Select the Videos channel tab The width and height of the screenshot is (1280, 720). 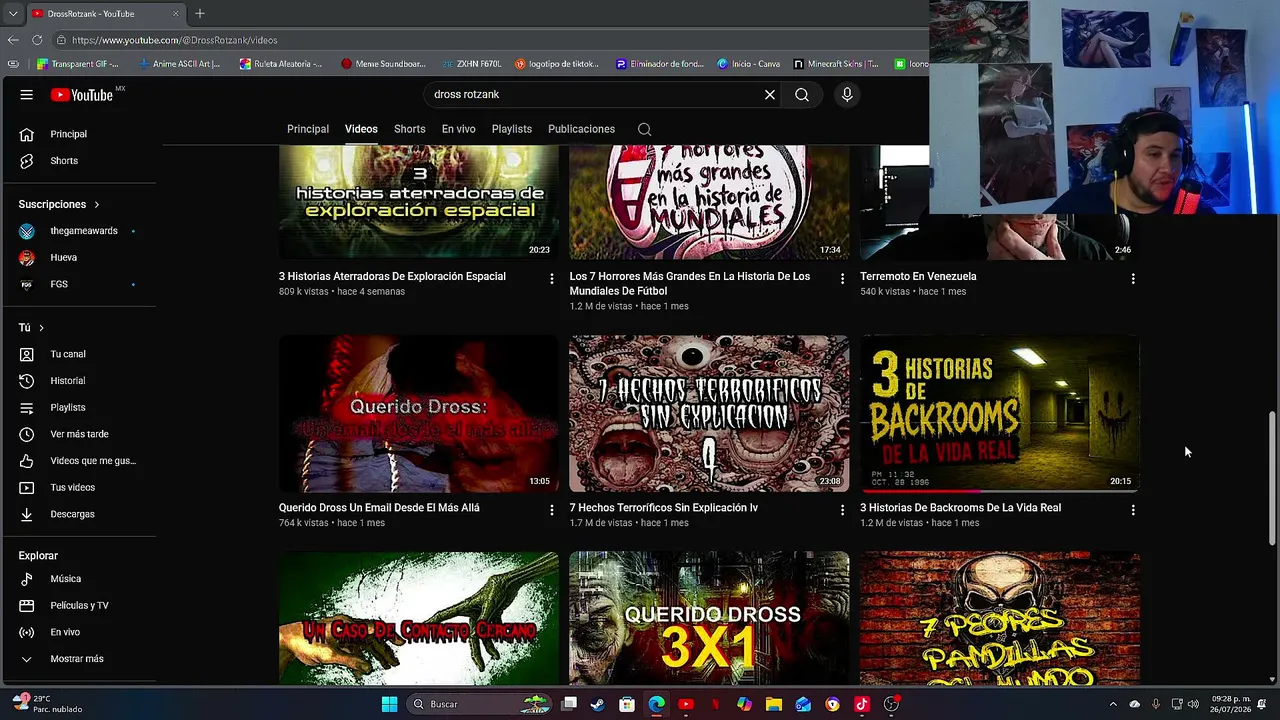(361, 129)
